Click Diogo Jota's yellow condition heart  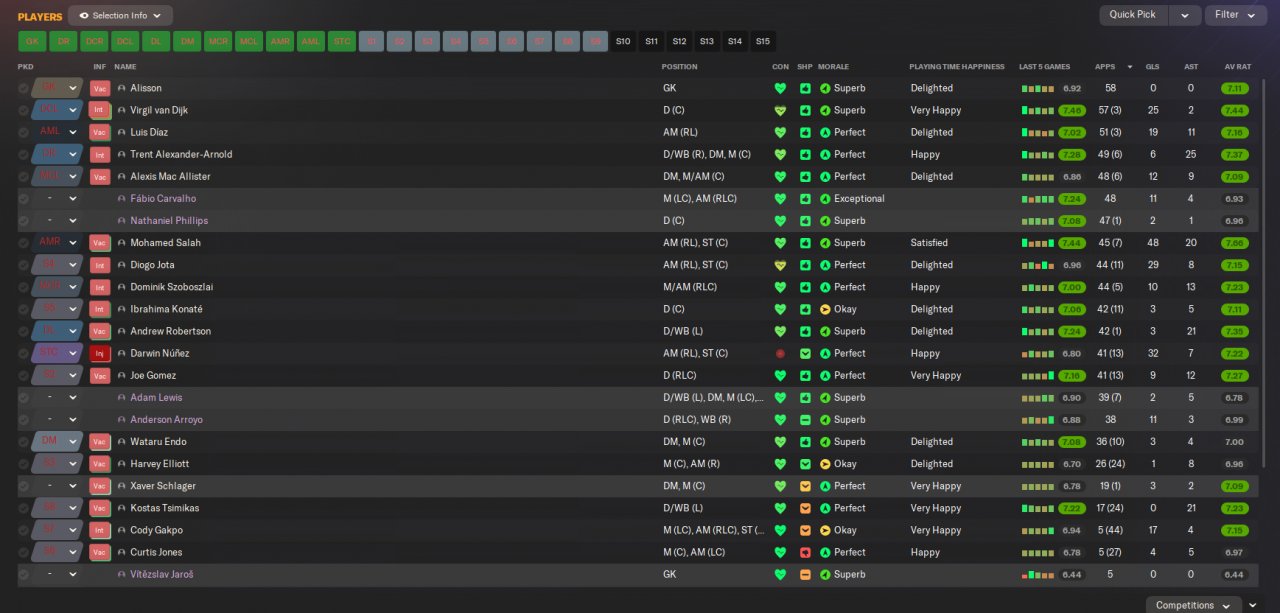tap(781, 265)
